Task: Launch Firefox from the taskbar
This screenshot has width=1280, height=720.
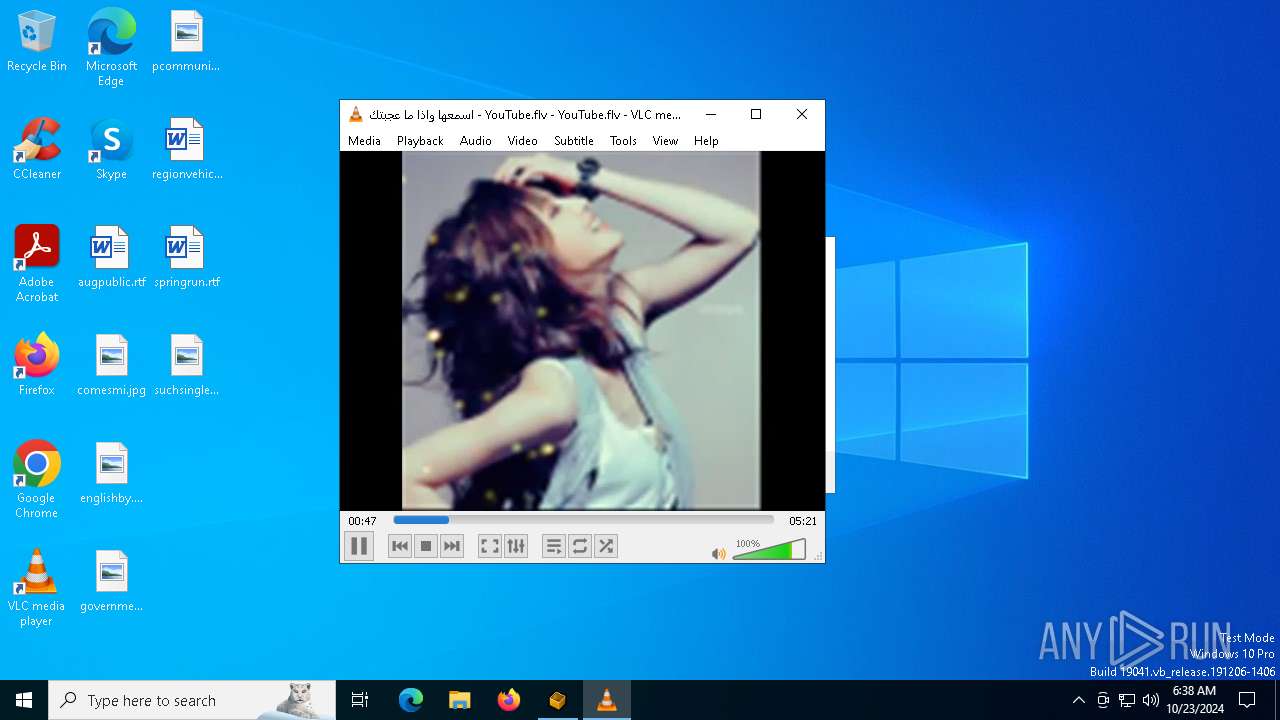Action: (509, 700)
